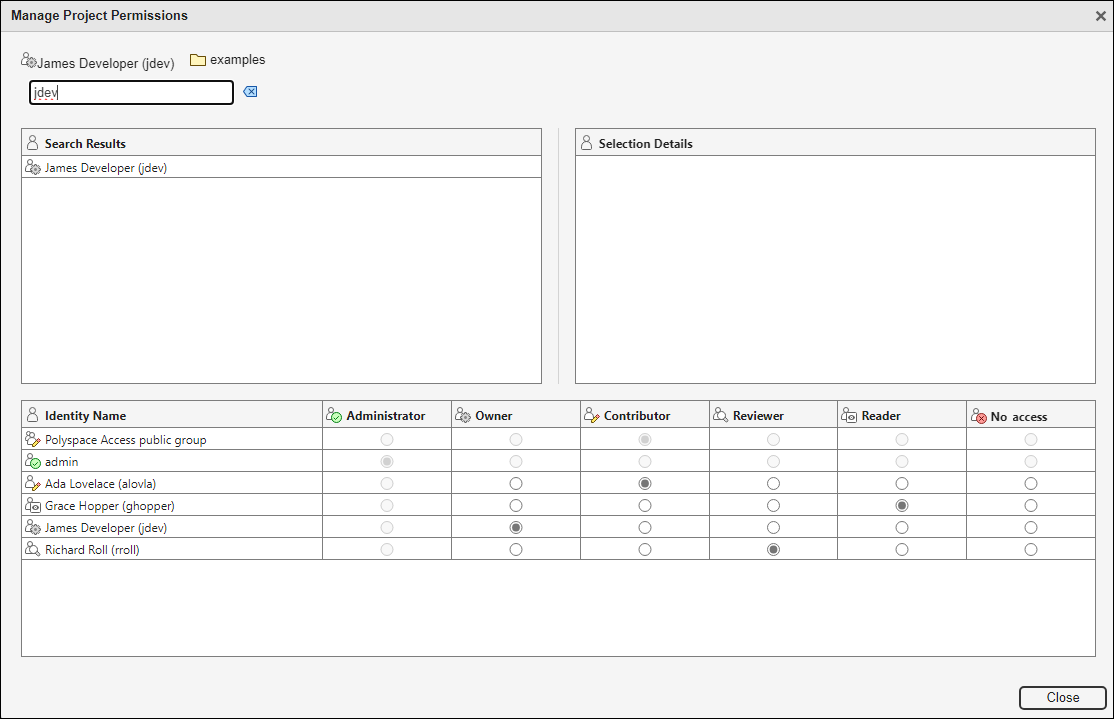
Task: Set Ada Lovelace as Owner
Action: (516, 484)
